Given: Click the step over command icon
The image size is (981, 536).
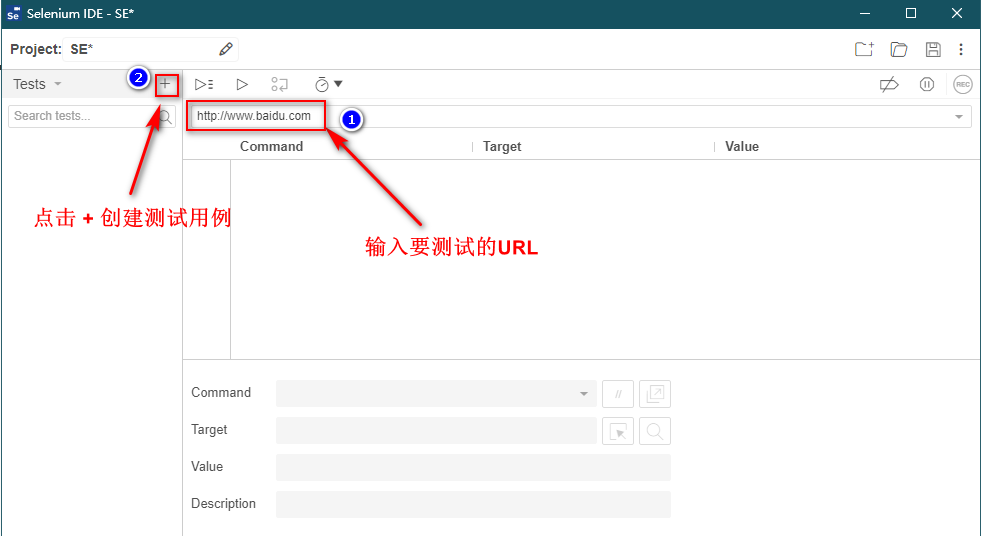Looking at the screenshot, I should pos(280,85).
